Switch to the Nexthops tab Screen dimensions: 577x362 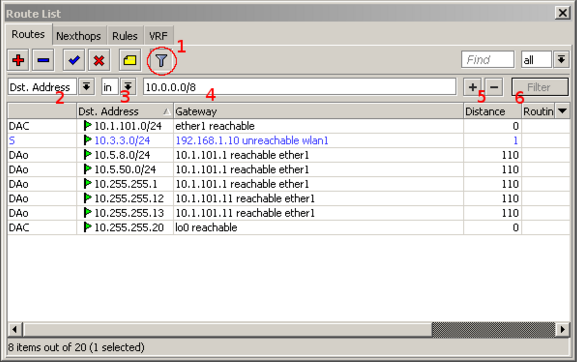[x=78, y=36]
